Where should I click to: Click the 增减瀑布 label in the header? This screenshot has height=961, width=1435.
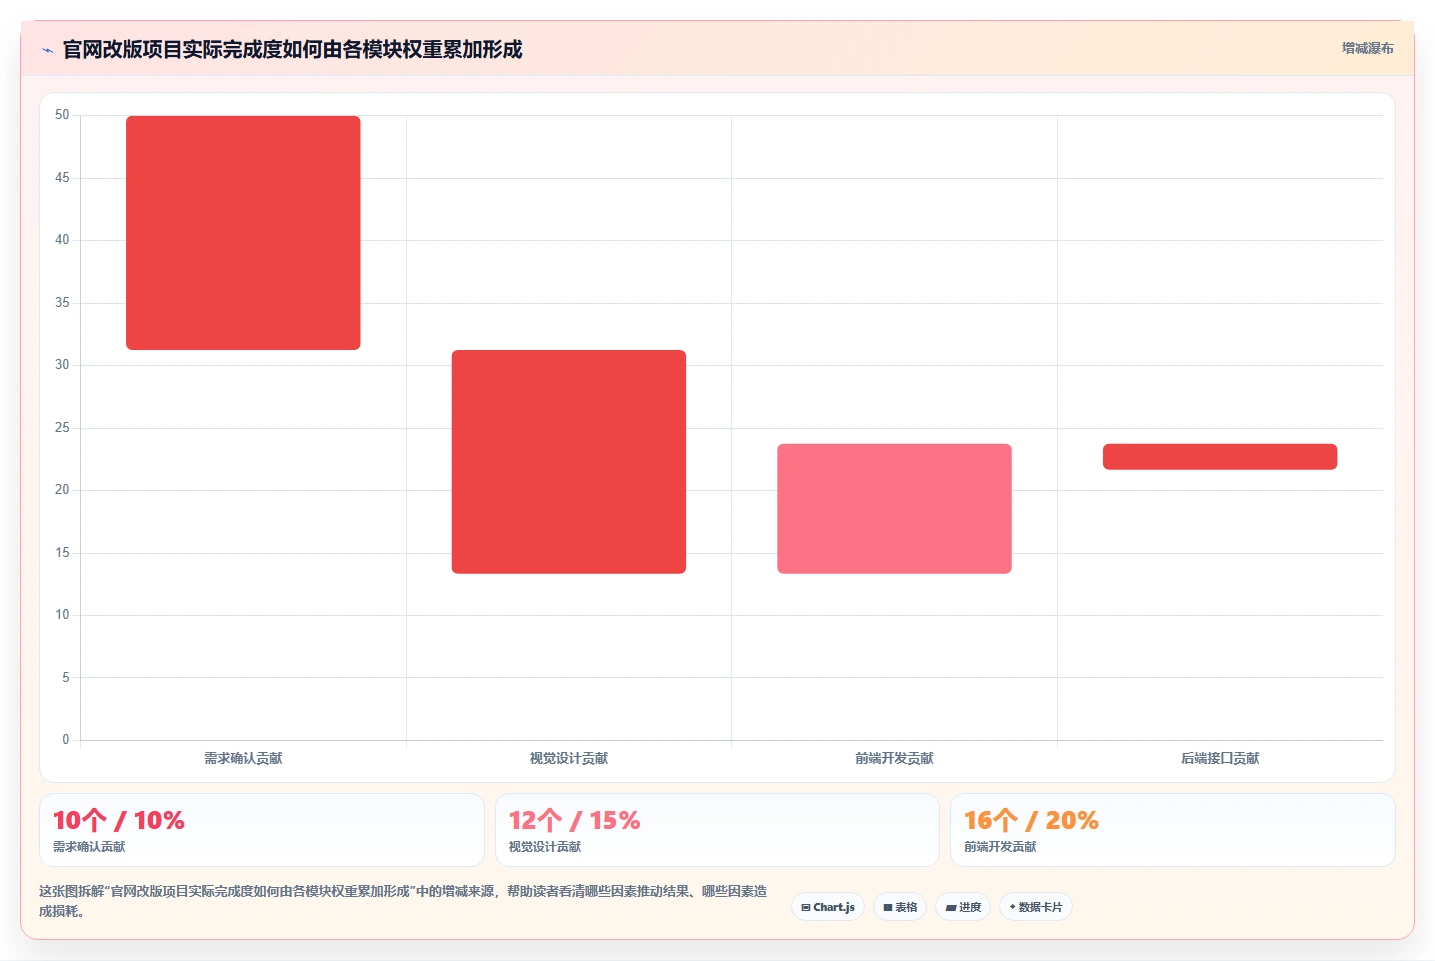tap(1367, 48)
